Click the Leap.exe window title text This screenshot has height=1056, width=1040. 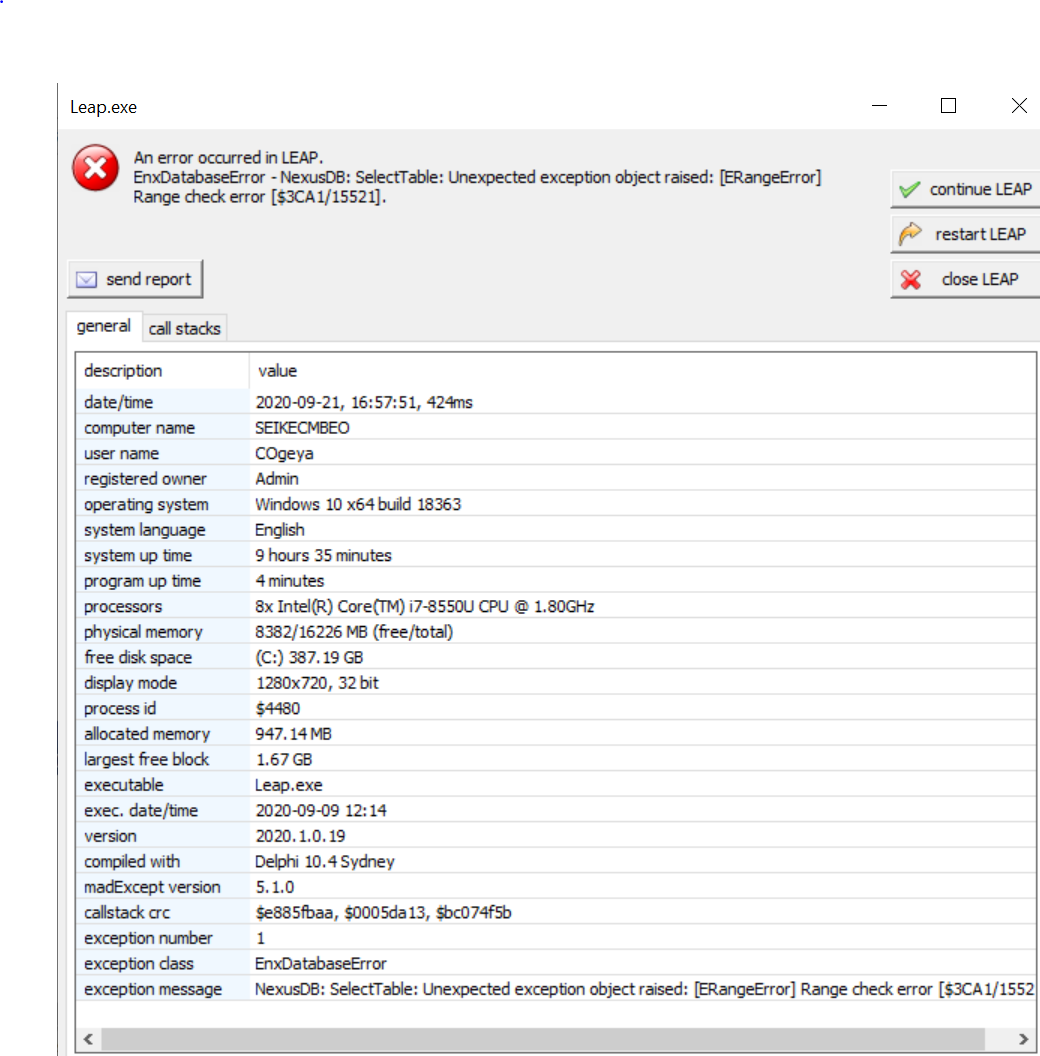point(103,107)
